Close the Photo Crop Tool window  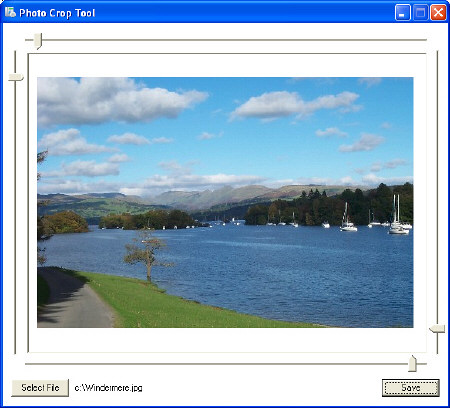coord(438,13)
